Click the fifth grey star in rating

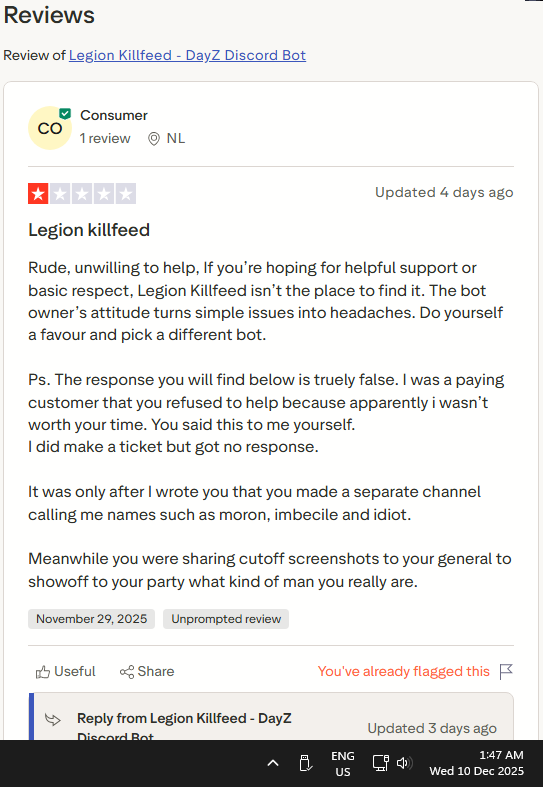pos(126,194)
